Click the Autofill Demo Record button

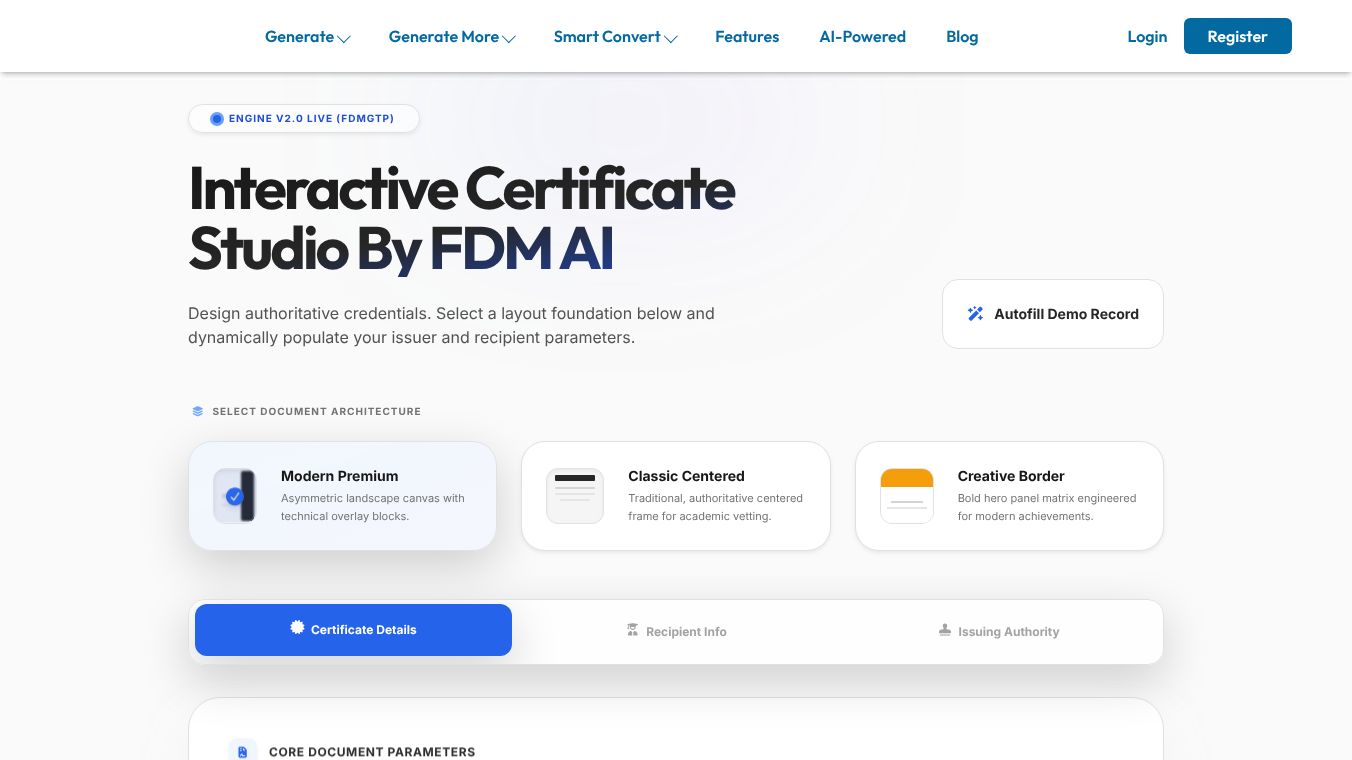click(1053, 314)
